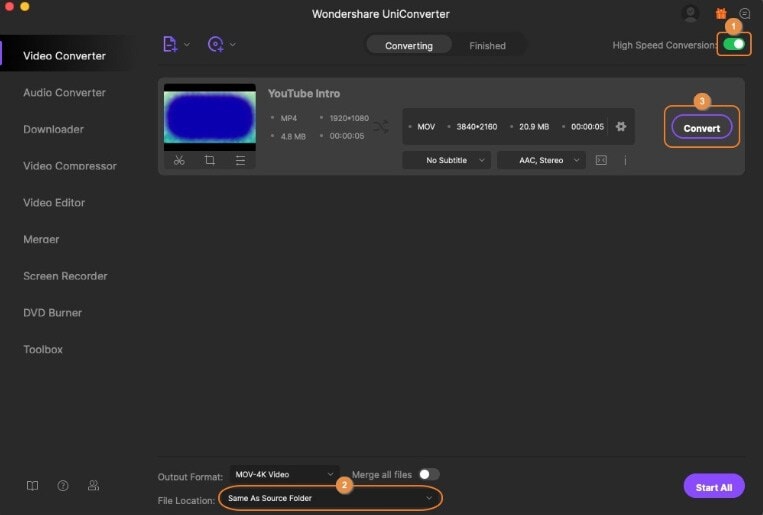Click the orange gift icon
763x515 pixels.
721,14
